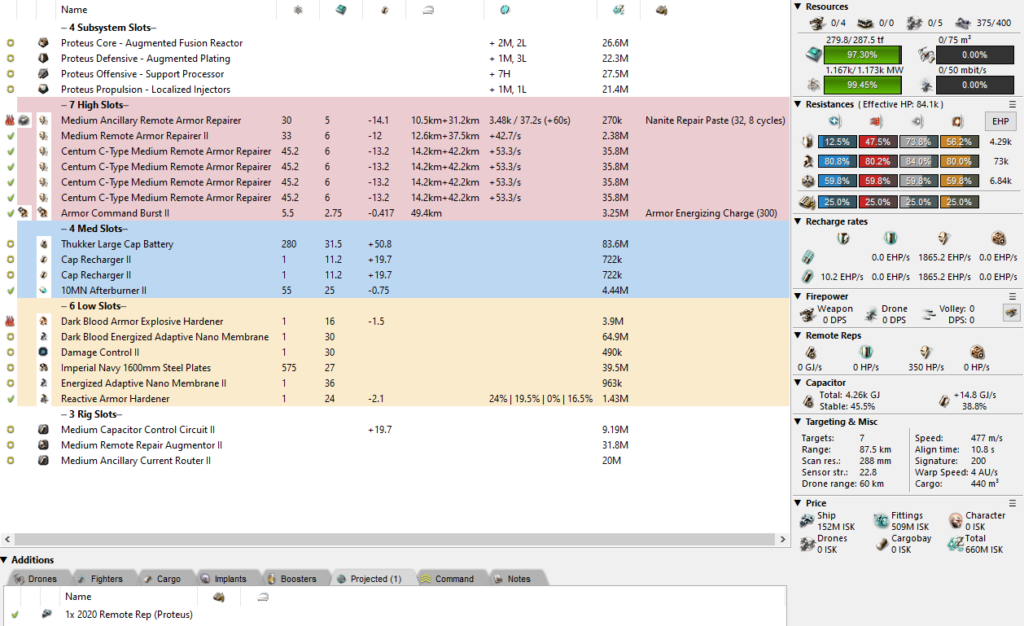
Task: Toggle state of Medium Remote Armor Repairer II
Action: 11,136
